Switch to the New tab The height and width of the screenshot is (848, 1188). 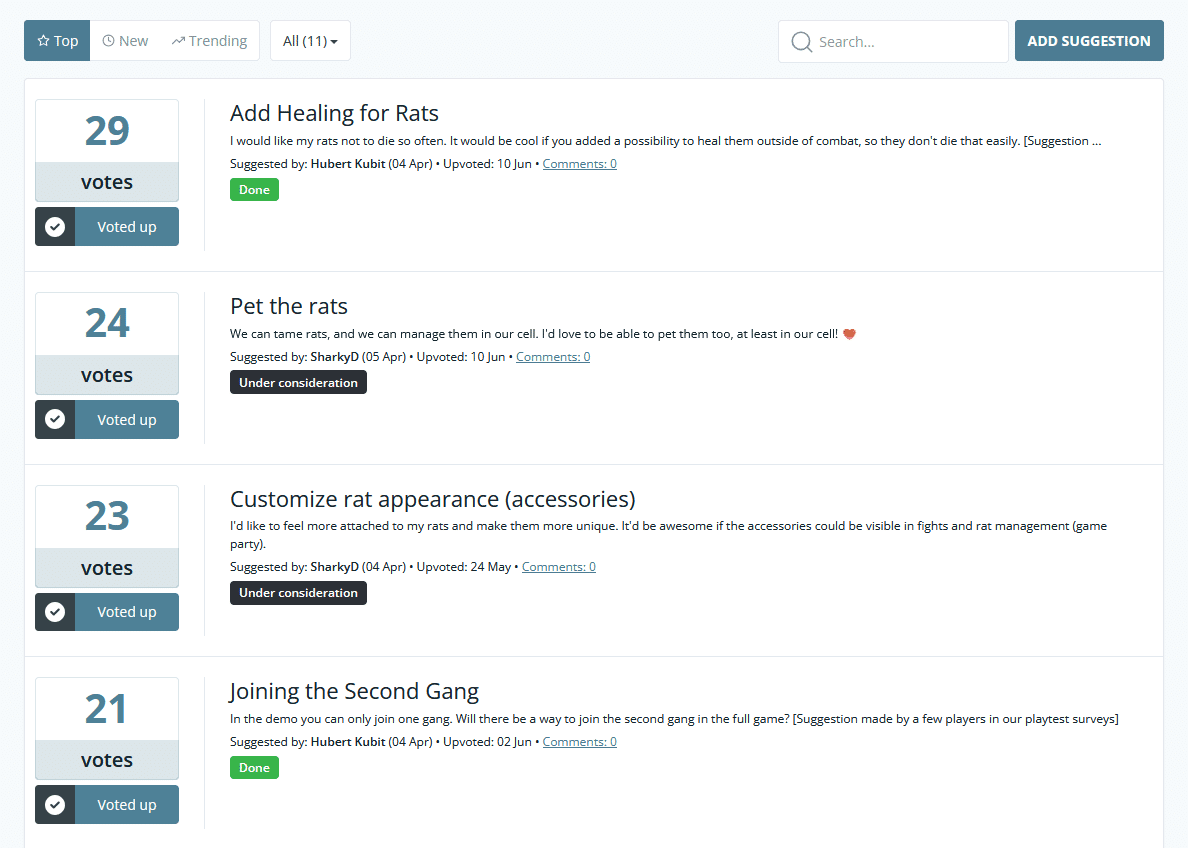point(126,41)
